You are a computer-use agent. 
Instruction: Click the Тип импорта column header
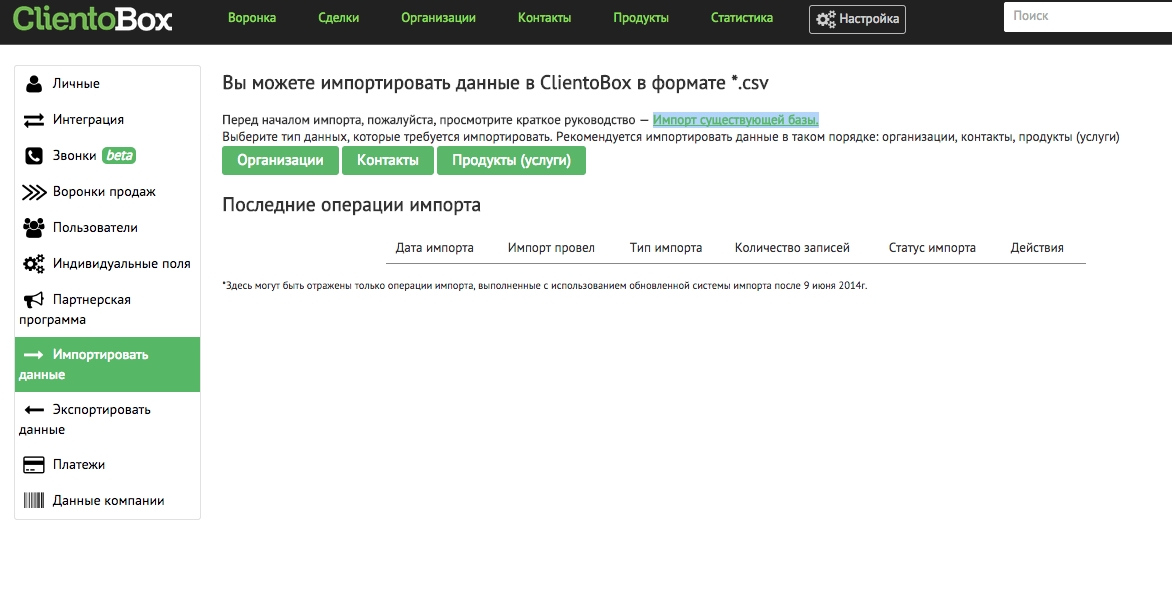666,248
